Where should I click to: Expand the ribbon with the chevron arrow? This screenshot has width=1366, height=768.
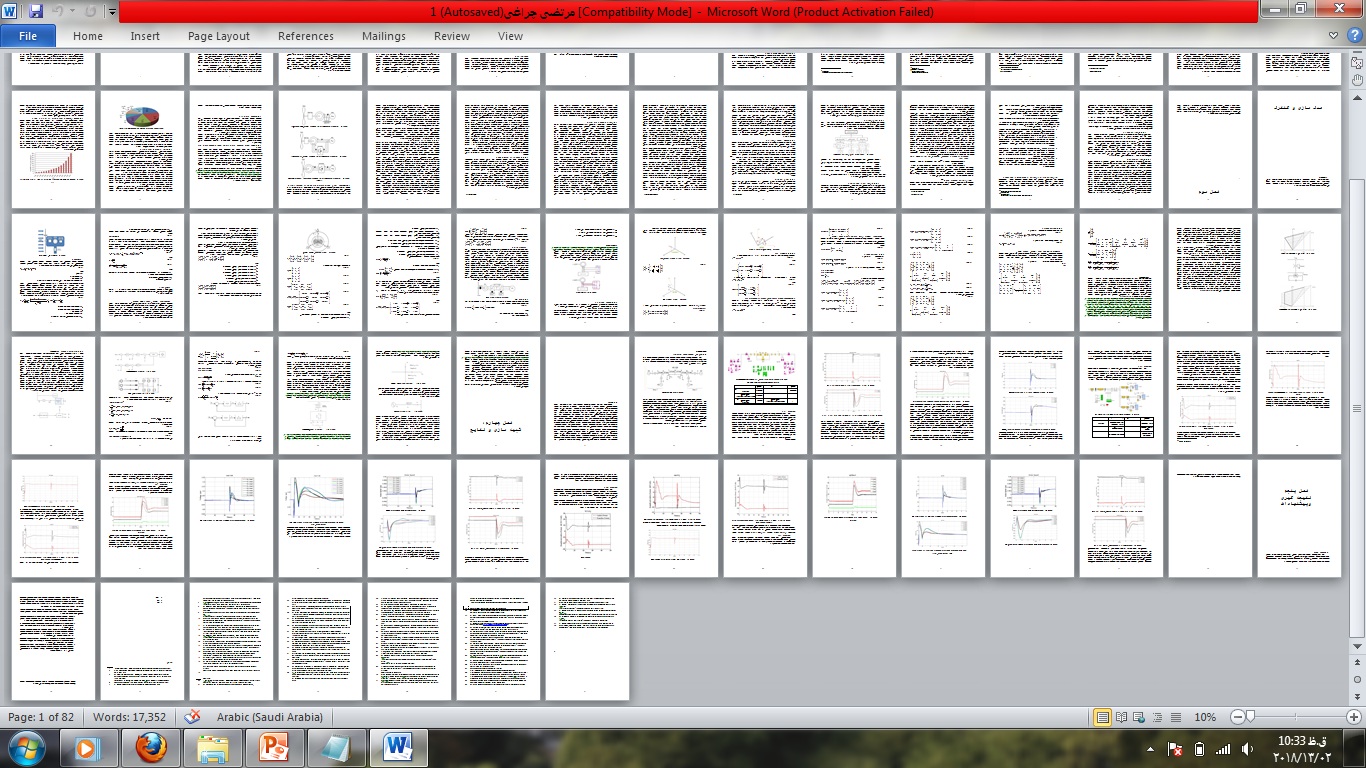(x=1334, y=36)
